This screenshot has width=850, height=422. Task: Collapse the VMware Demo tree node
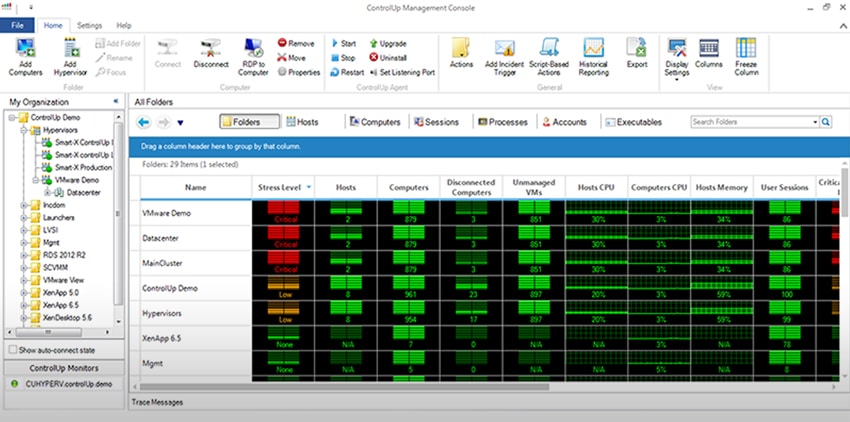pyautogui.click(x=36, y=180)
